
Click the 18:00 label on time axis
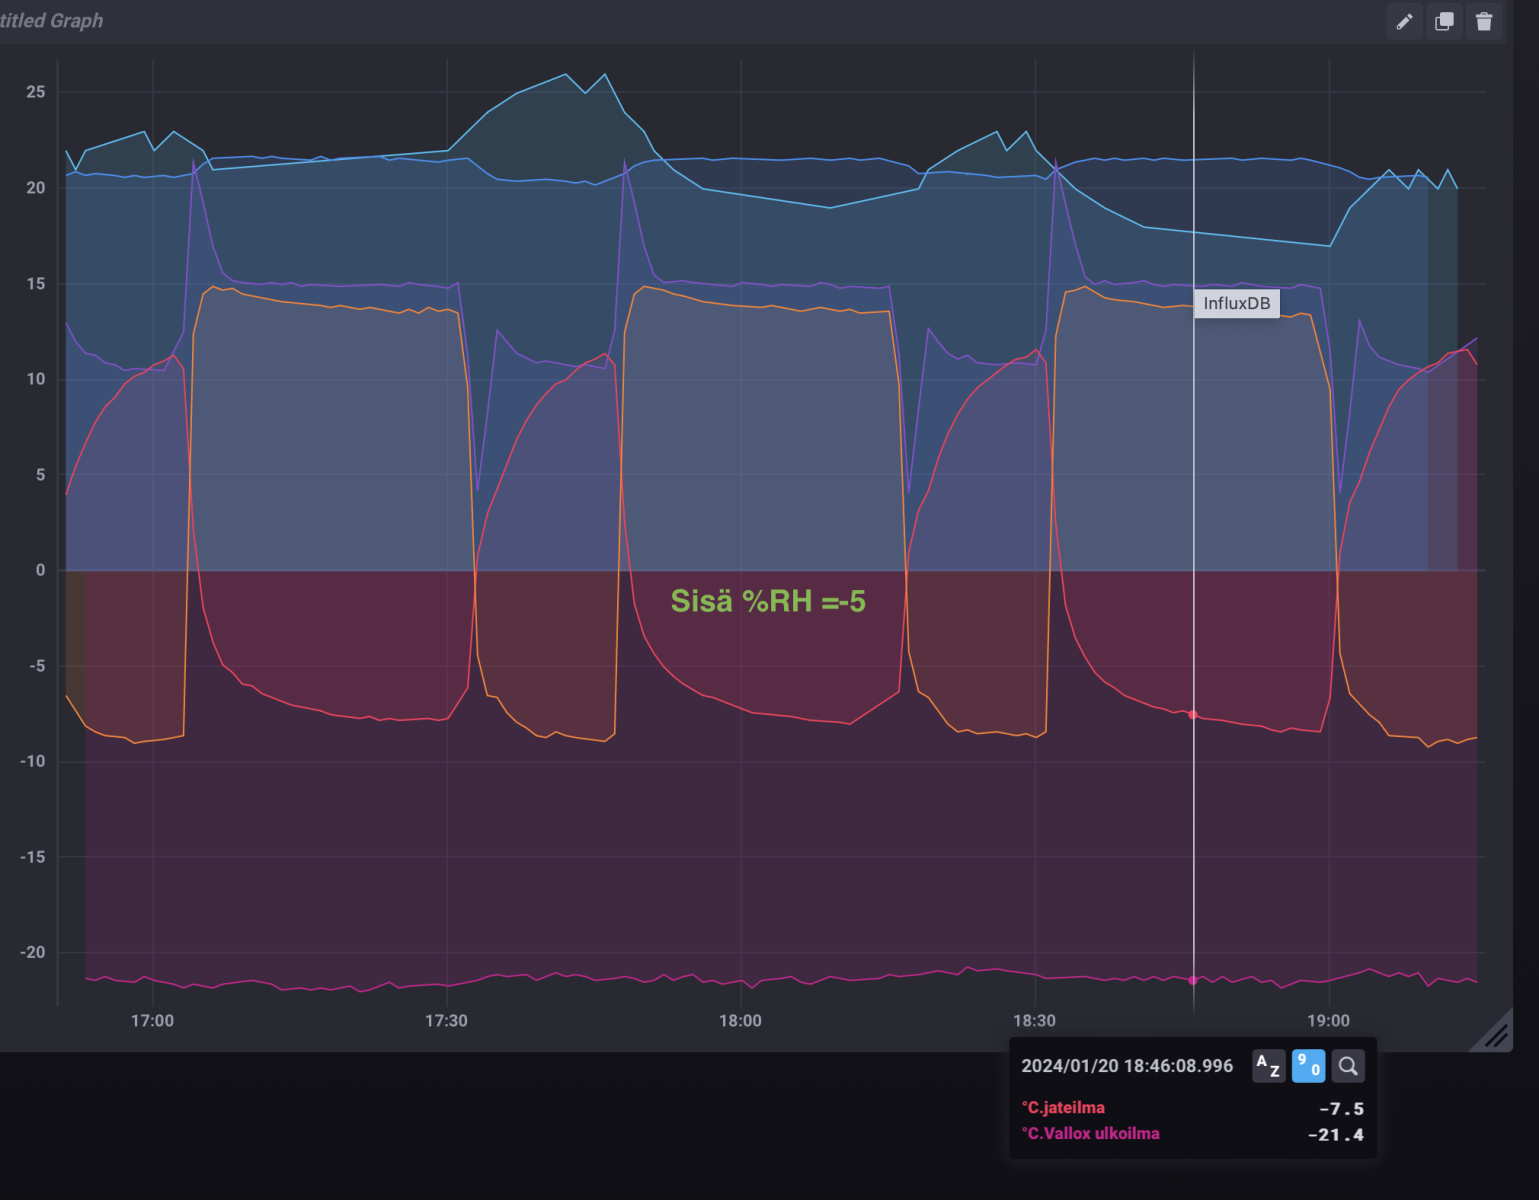740,1021
